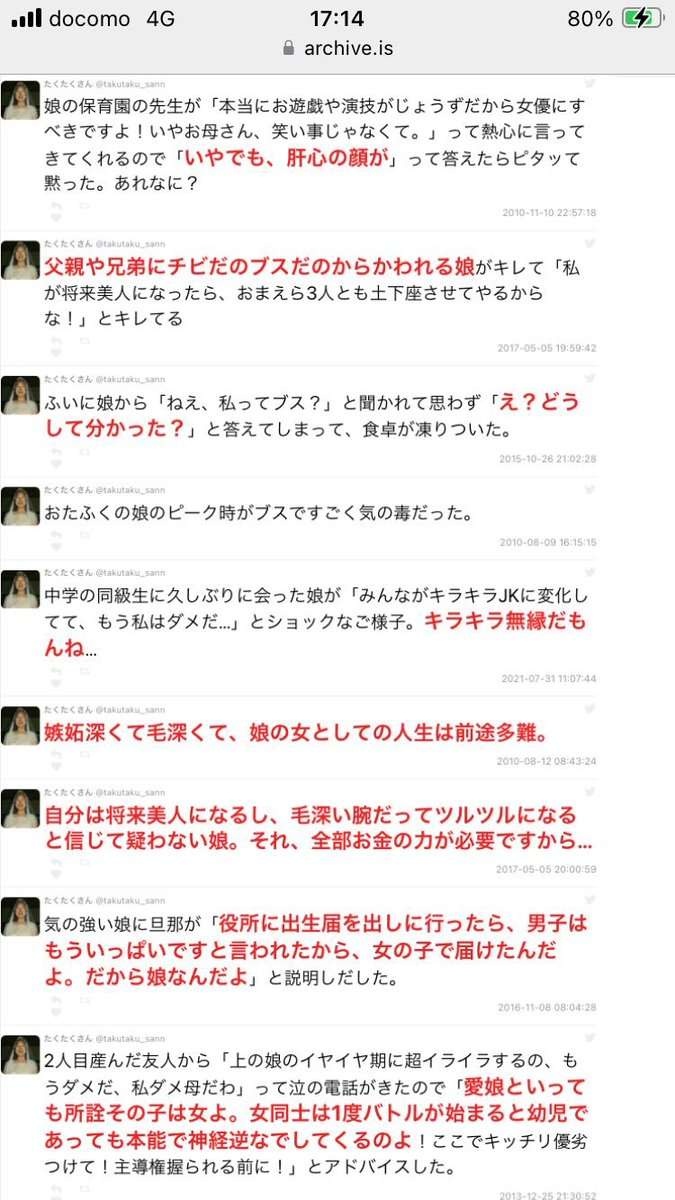
Task: Tap the Twitter bird icon on the first tweet
Action: (590, 86)
